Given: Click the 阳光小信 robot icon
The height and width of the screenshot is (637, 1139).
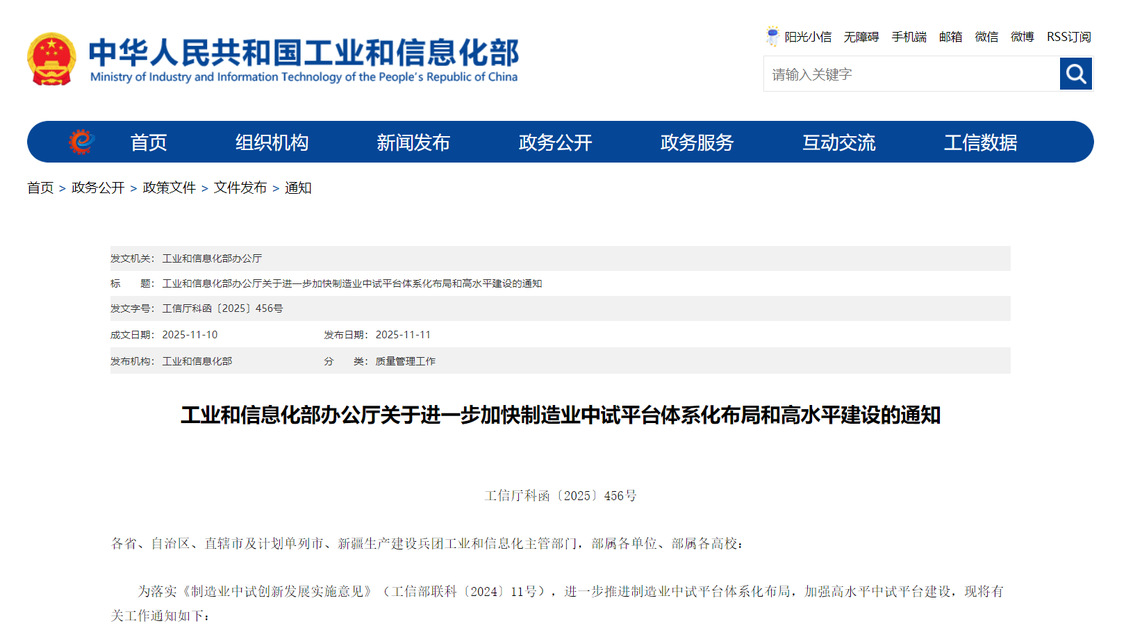Looking at the screenshot, I should pyautogui.click(x=772, y=37).
